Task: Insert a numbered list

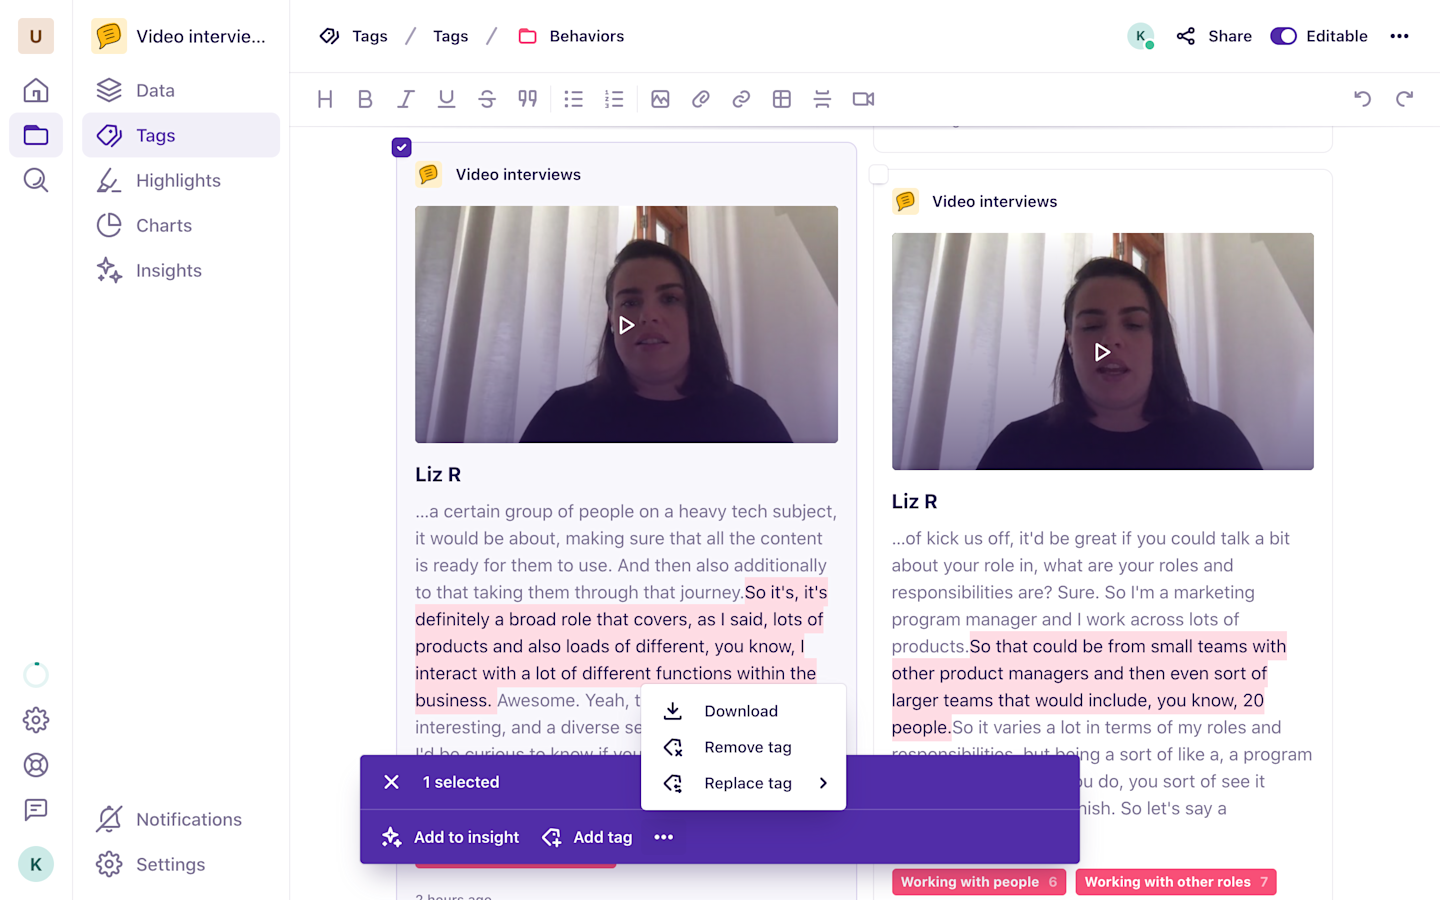Action: pos(614,99)
